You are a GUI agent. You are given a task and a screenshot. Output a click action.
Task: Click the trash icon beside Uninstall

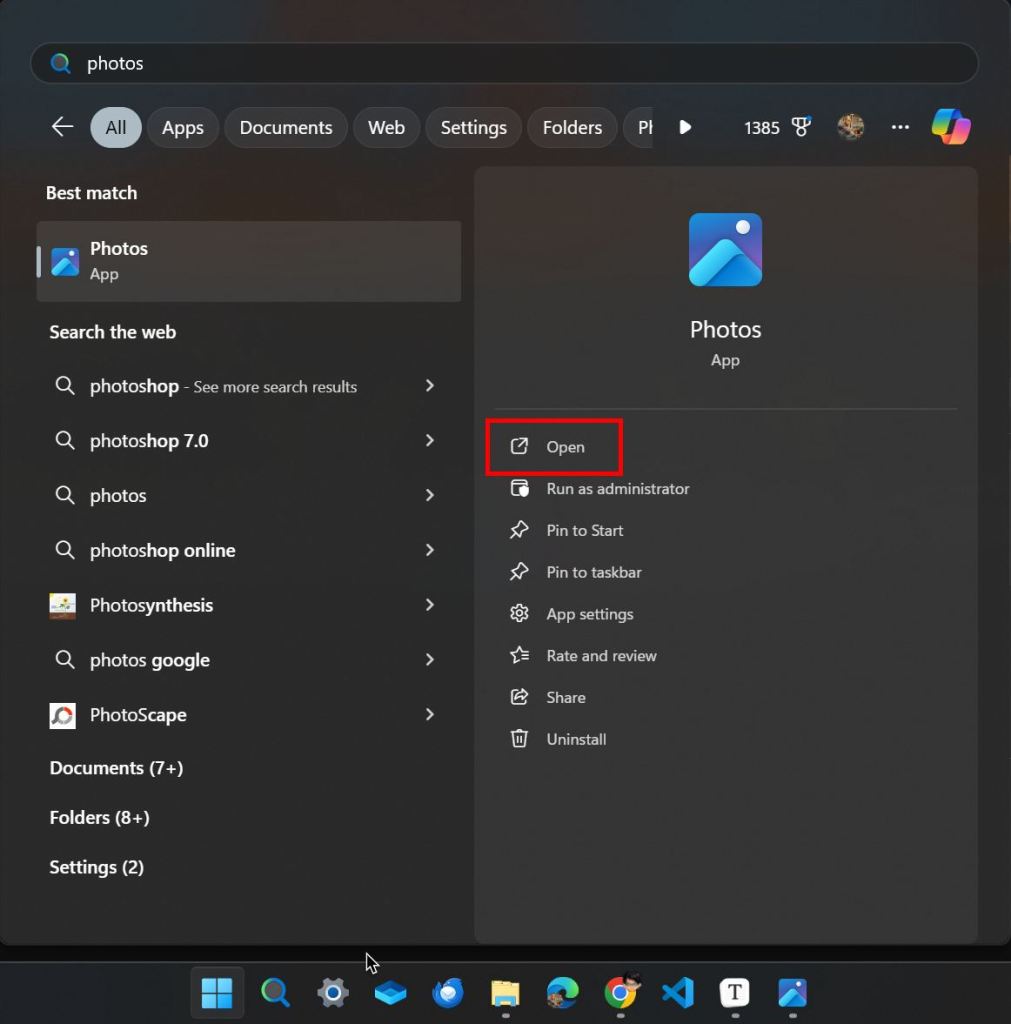(519, 739)
